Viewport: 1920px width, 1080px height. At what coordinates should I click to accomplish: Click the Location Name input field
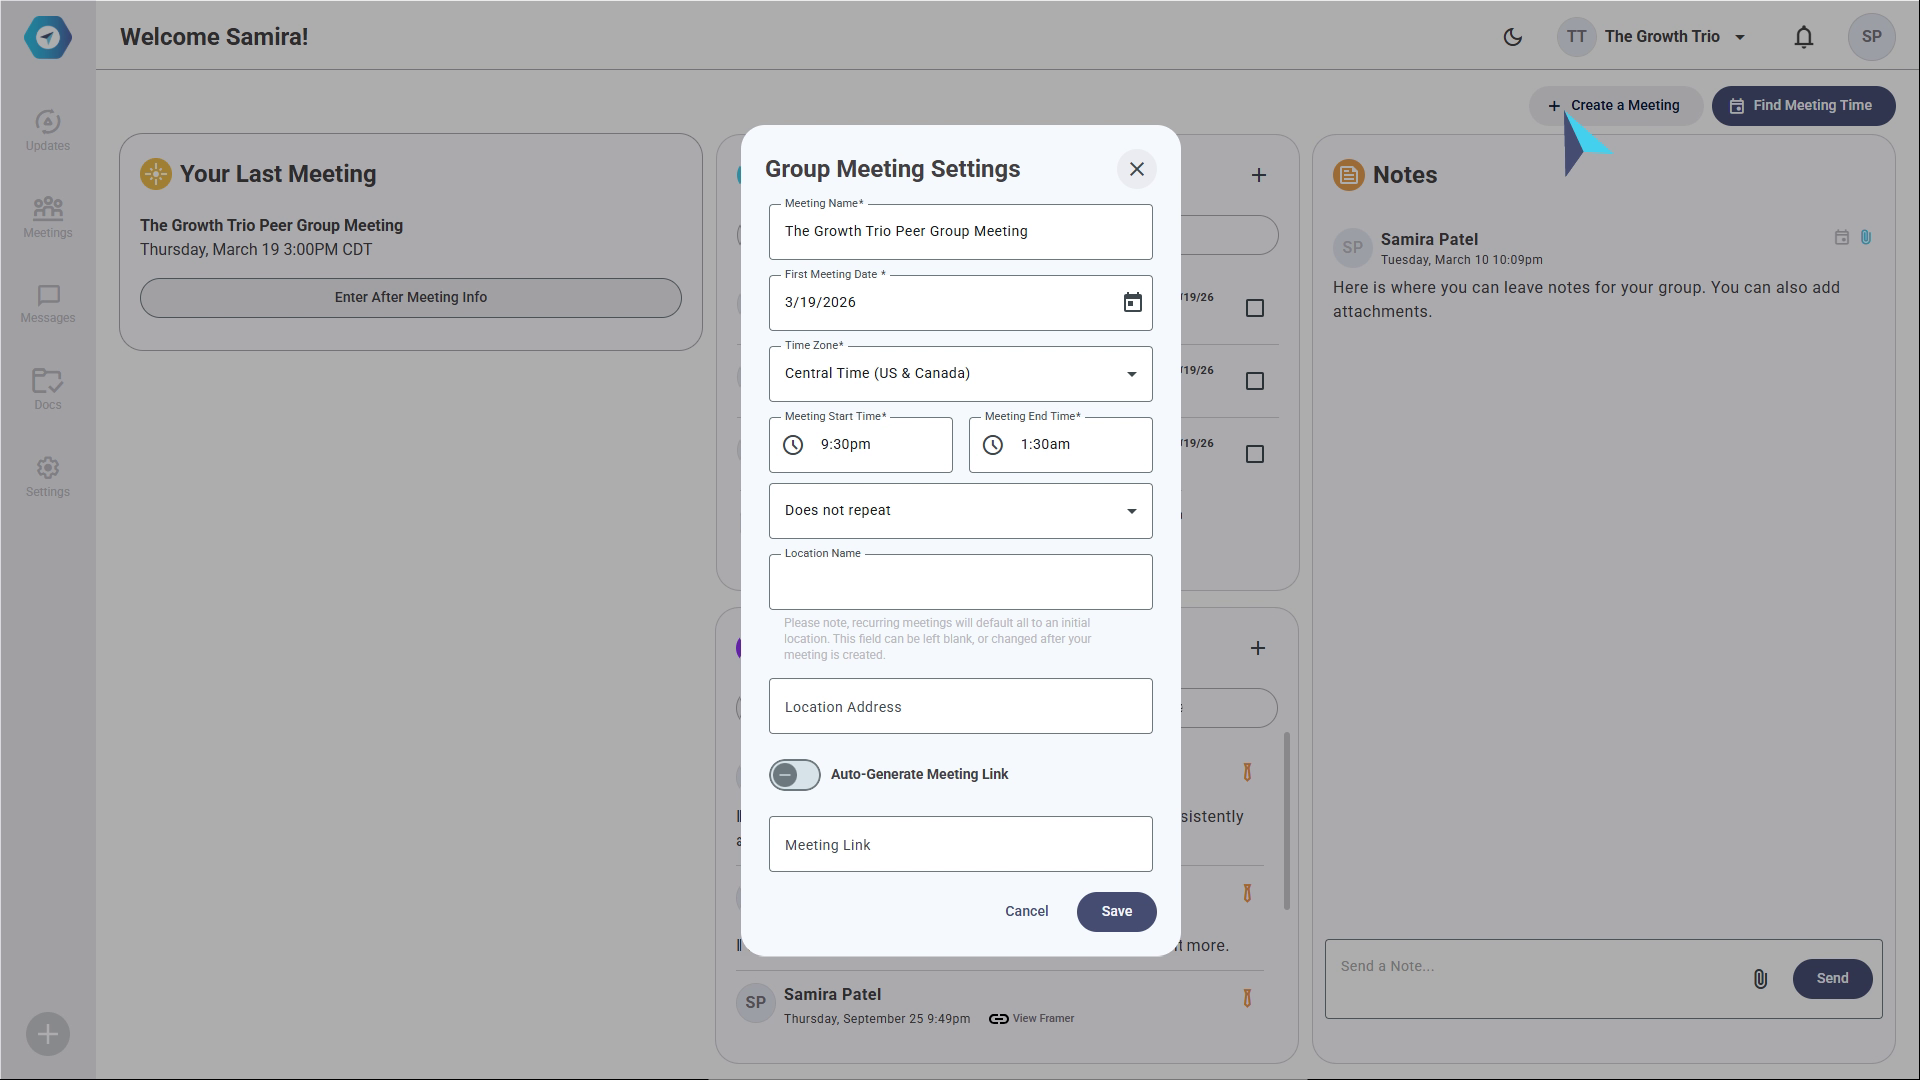coord(960,582)
